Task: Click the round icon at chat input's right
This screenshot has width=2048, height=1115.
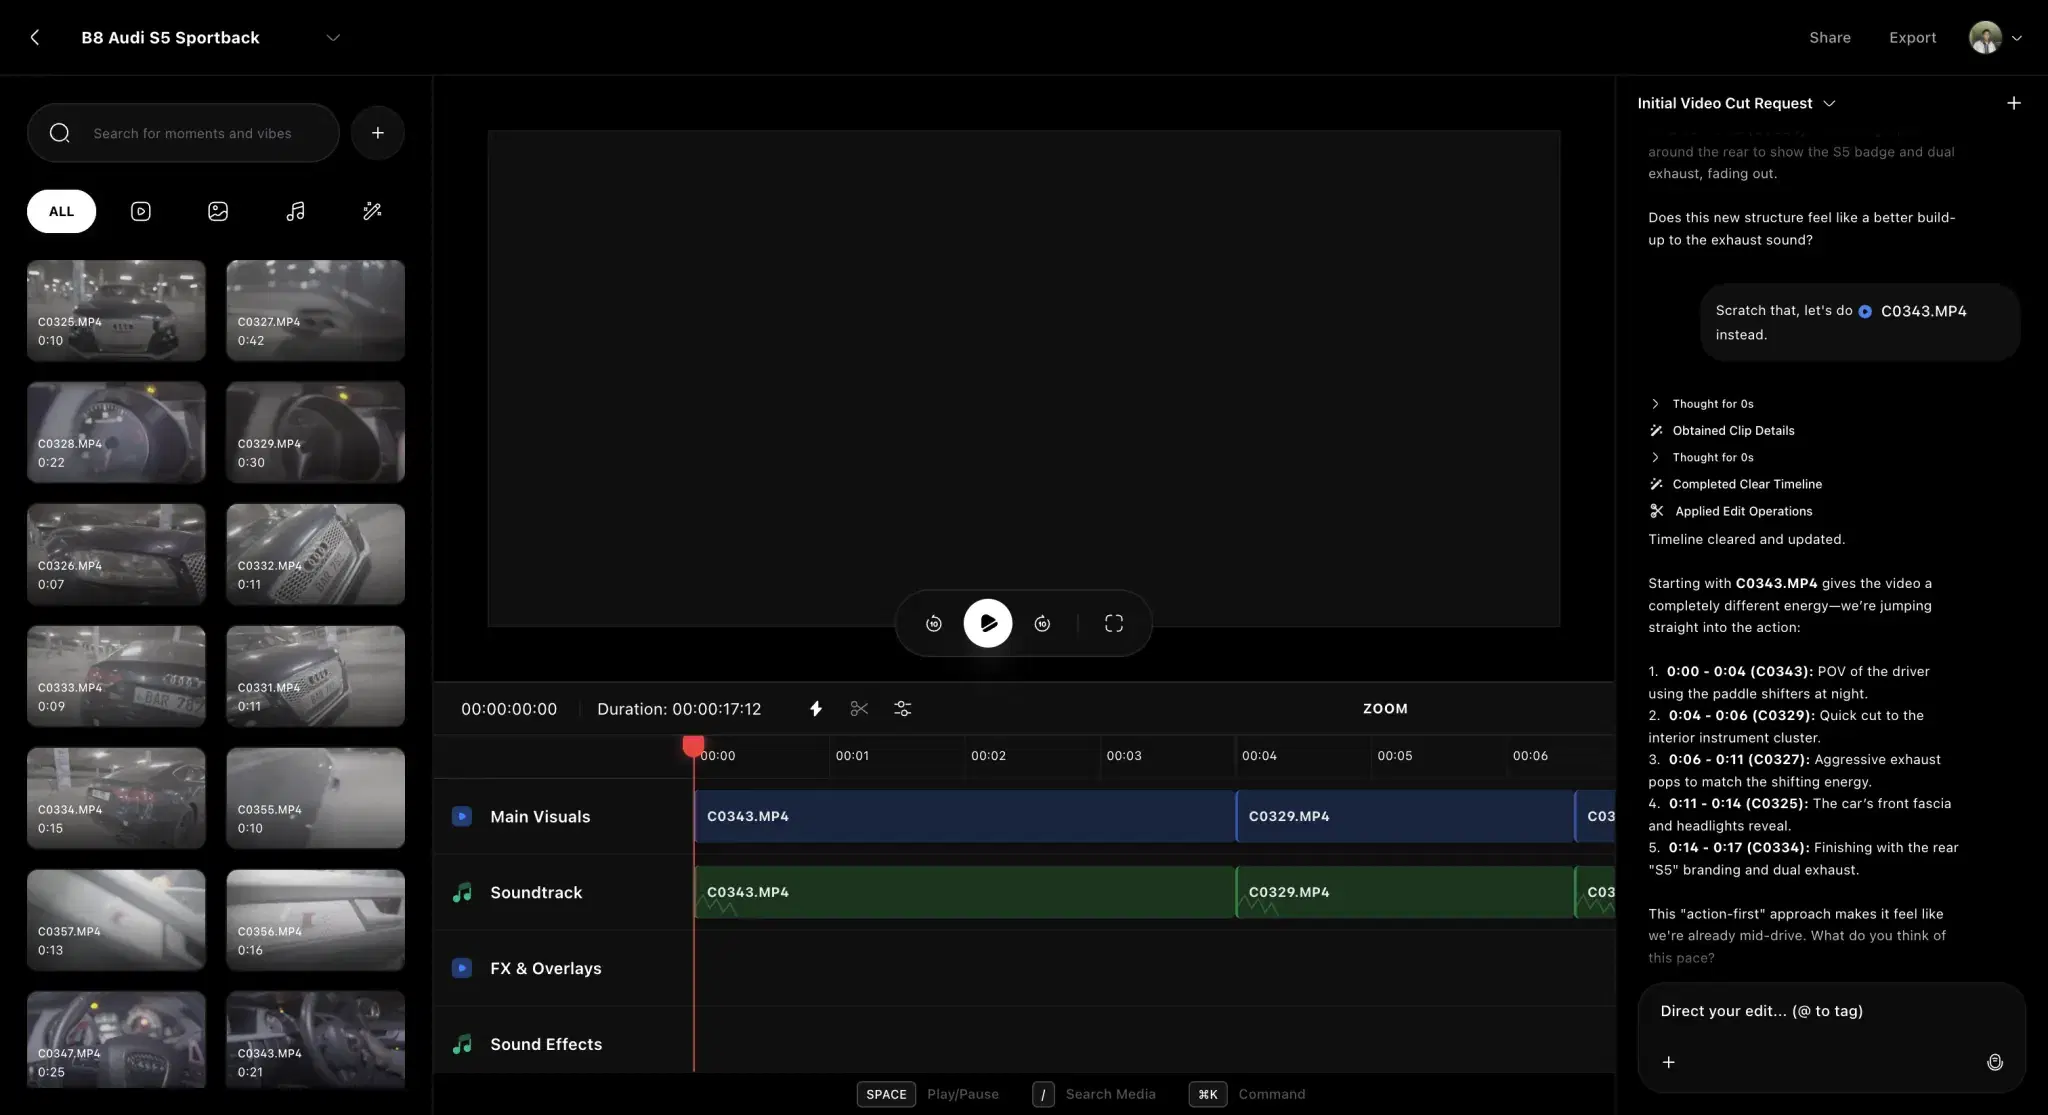Action: tap(1994, 1062)
